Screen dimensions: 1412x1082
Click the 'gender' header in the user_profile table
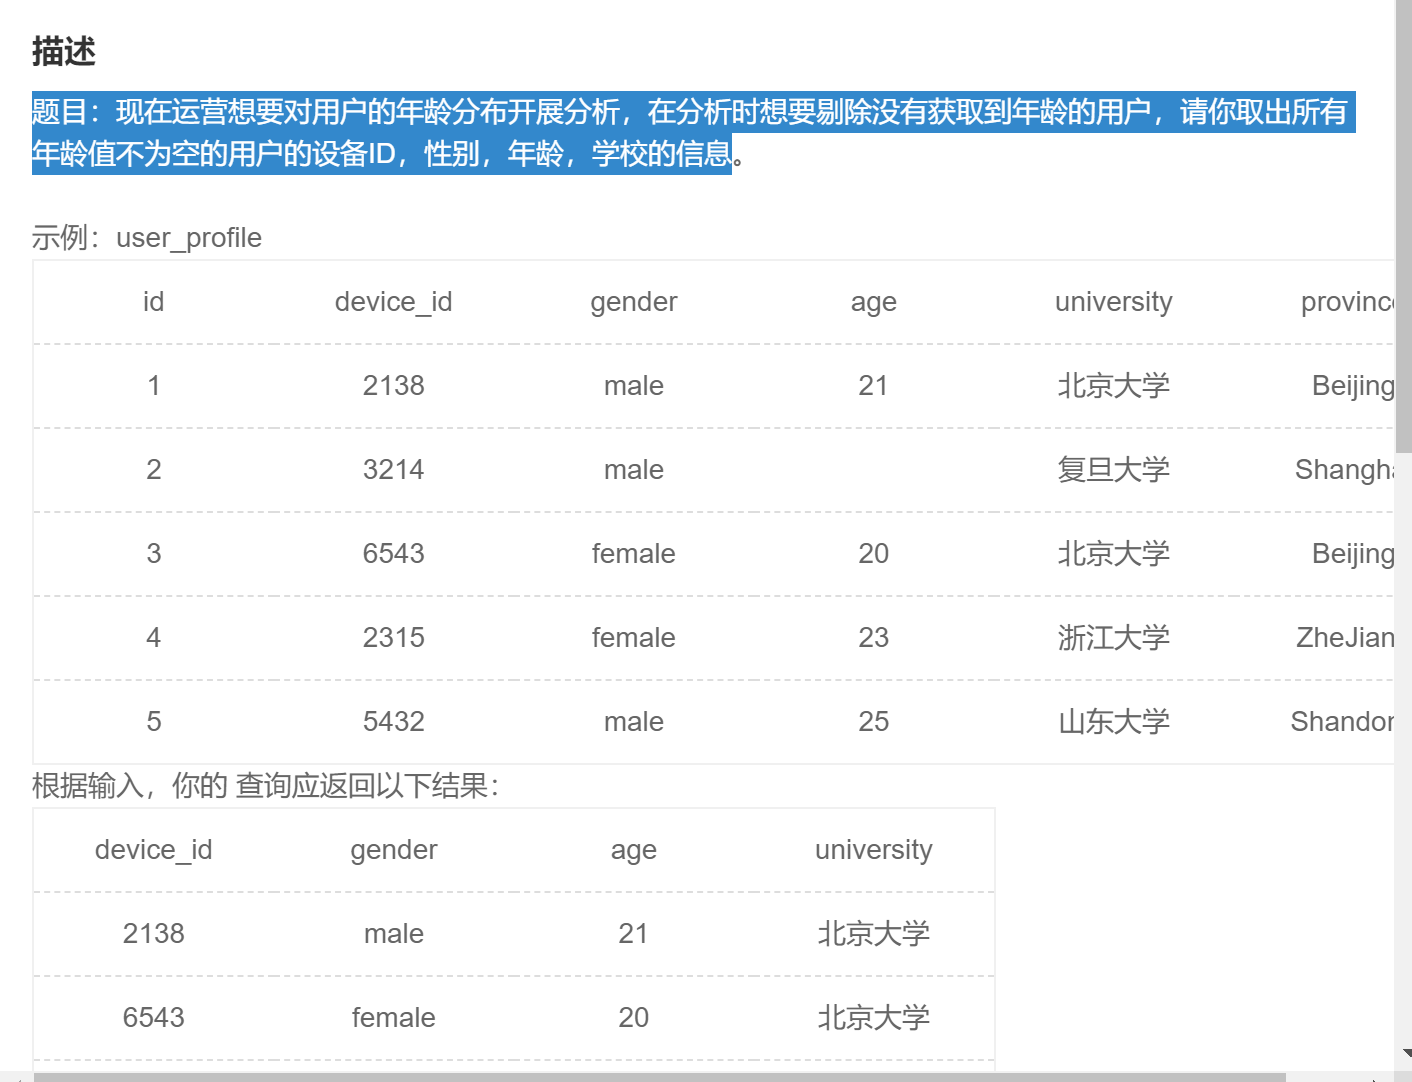click(x=633, y=302)
